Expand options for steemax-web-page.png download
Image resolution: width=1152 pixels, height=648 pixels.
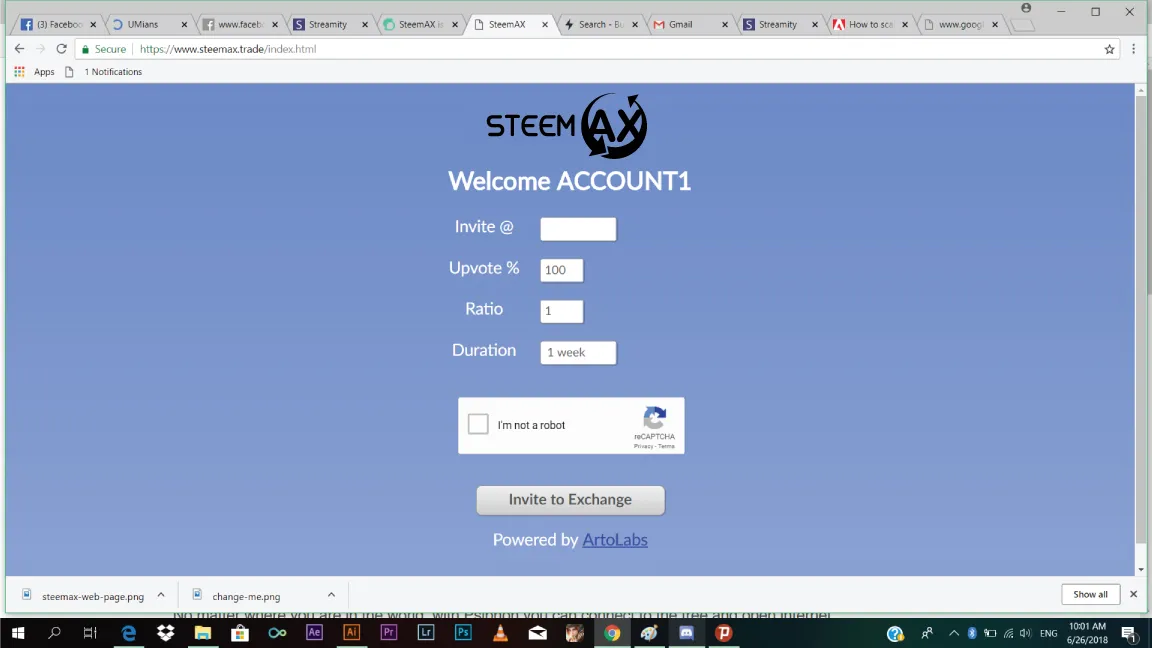tap(161, 595)
